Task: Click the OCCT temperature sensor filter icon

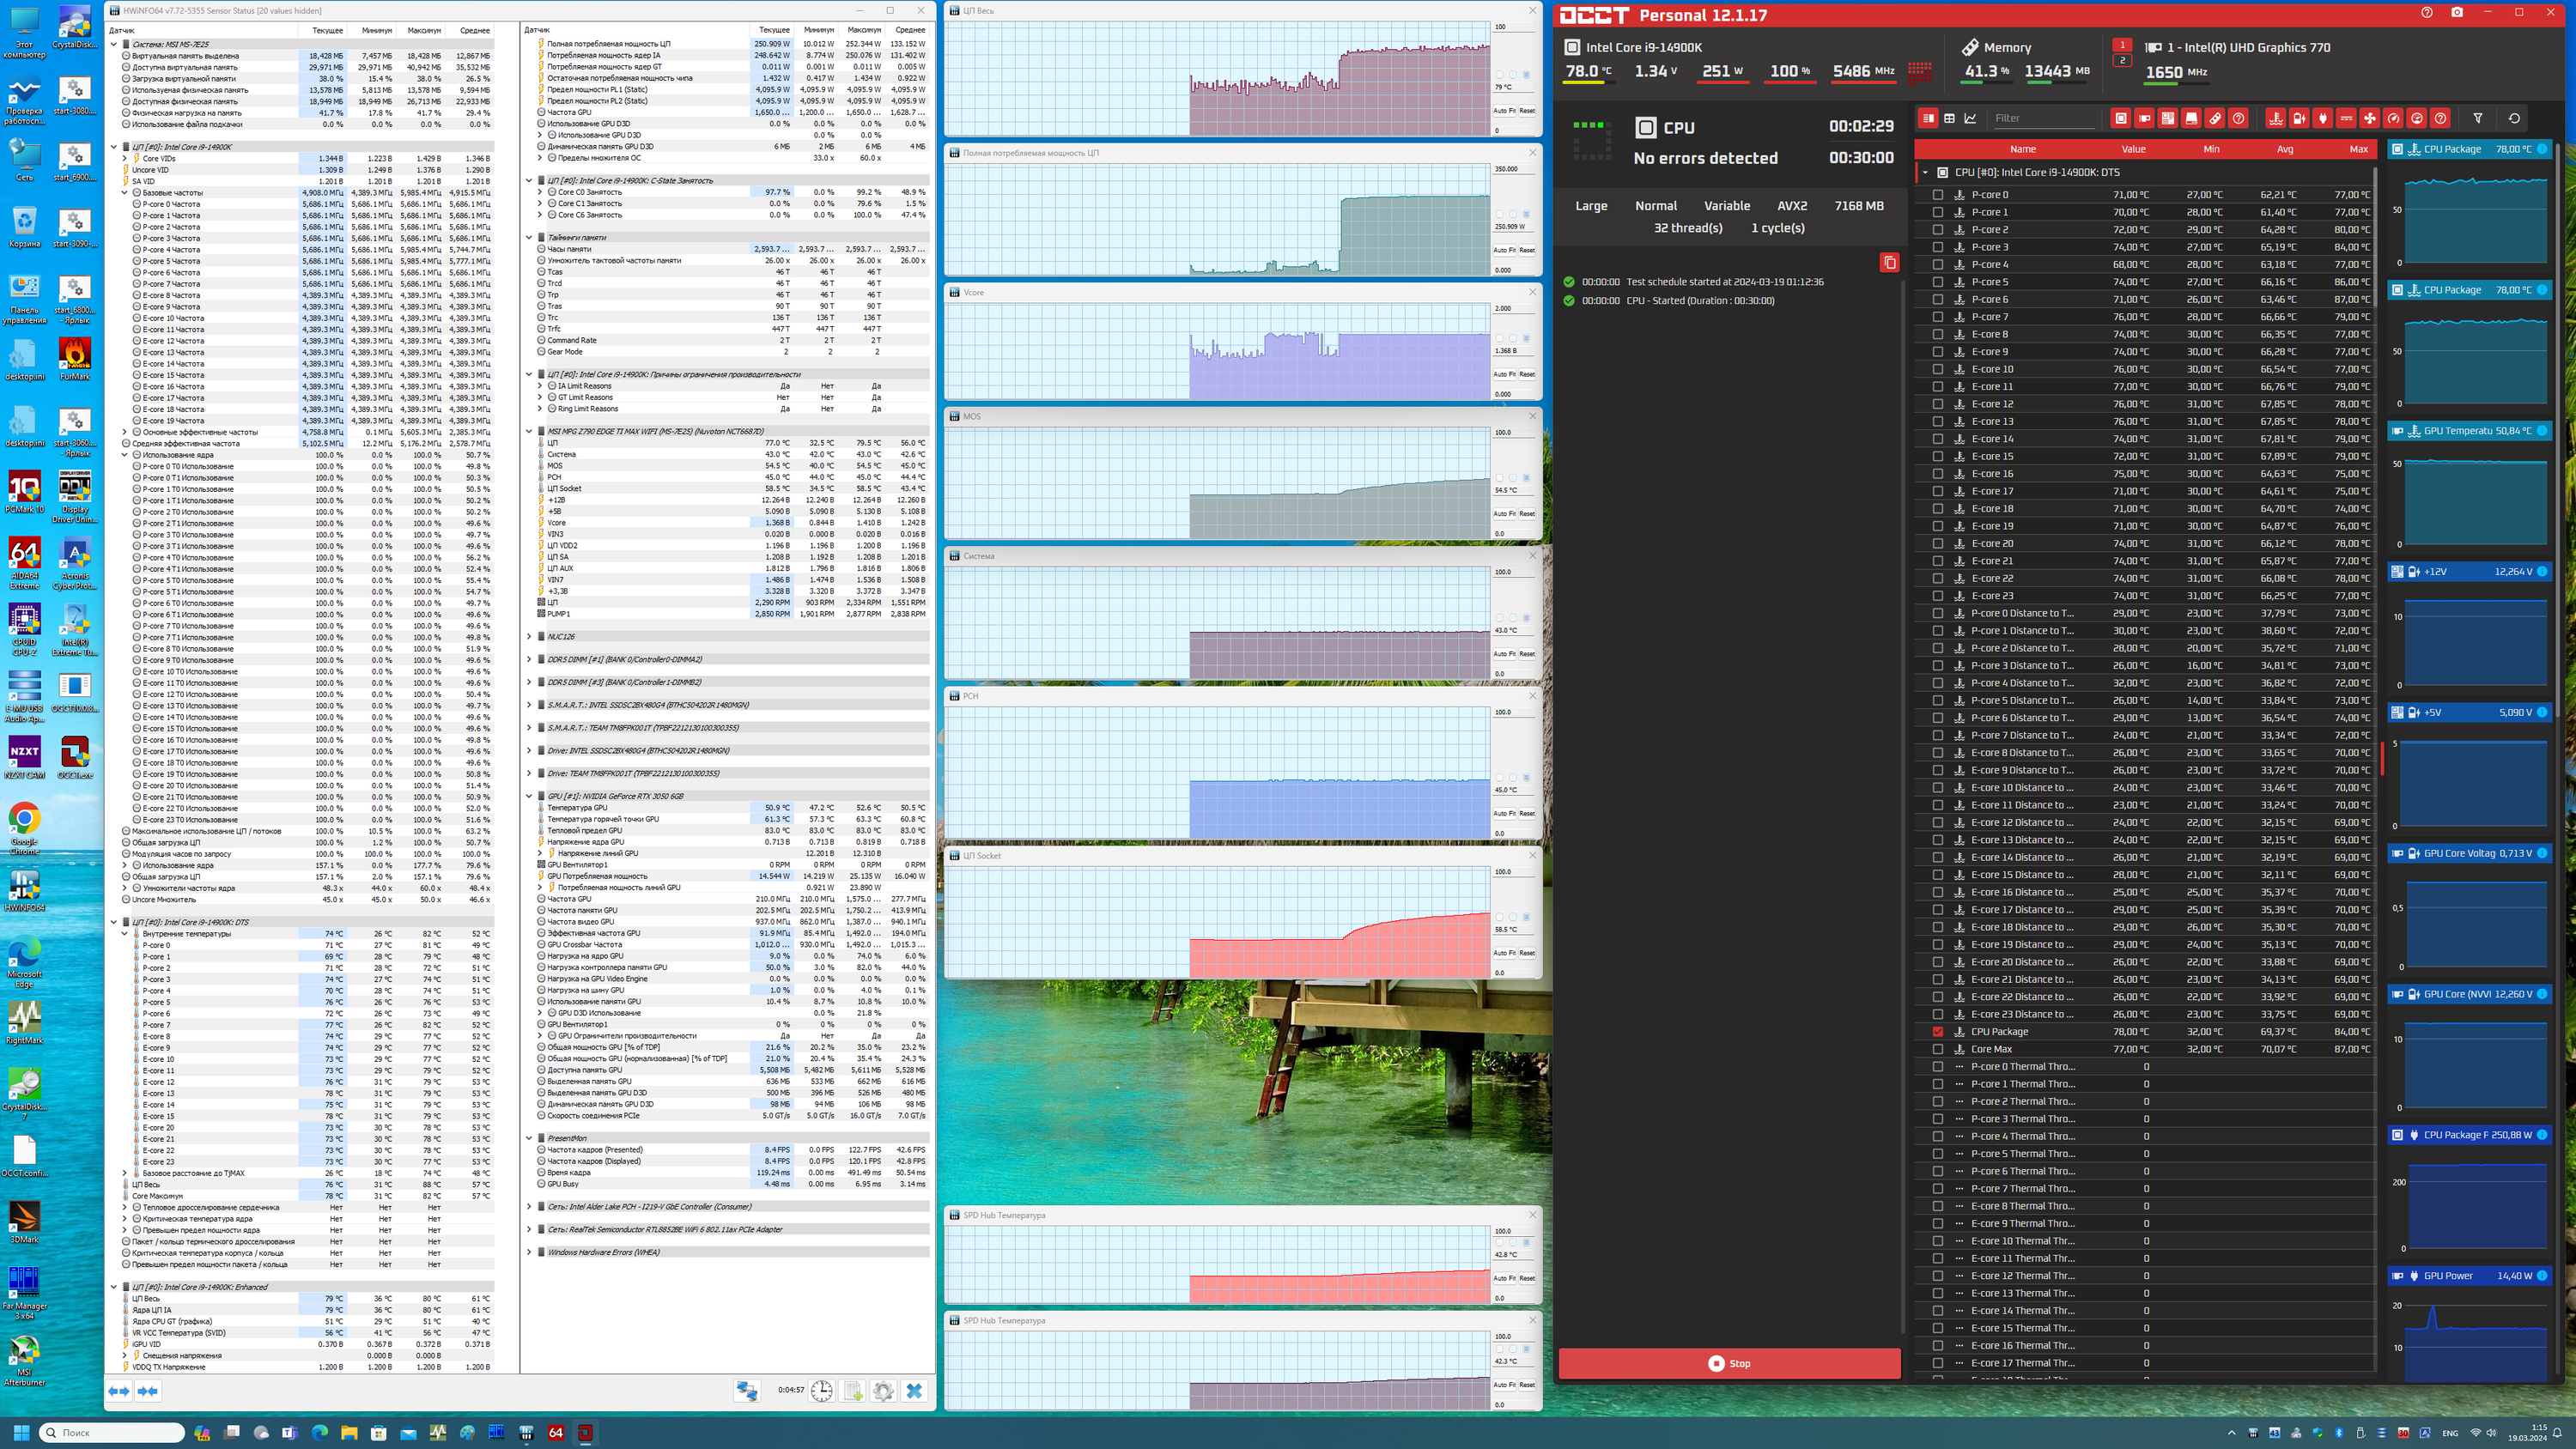Action: point(2275,118)
